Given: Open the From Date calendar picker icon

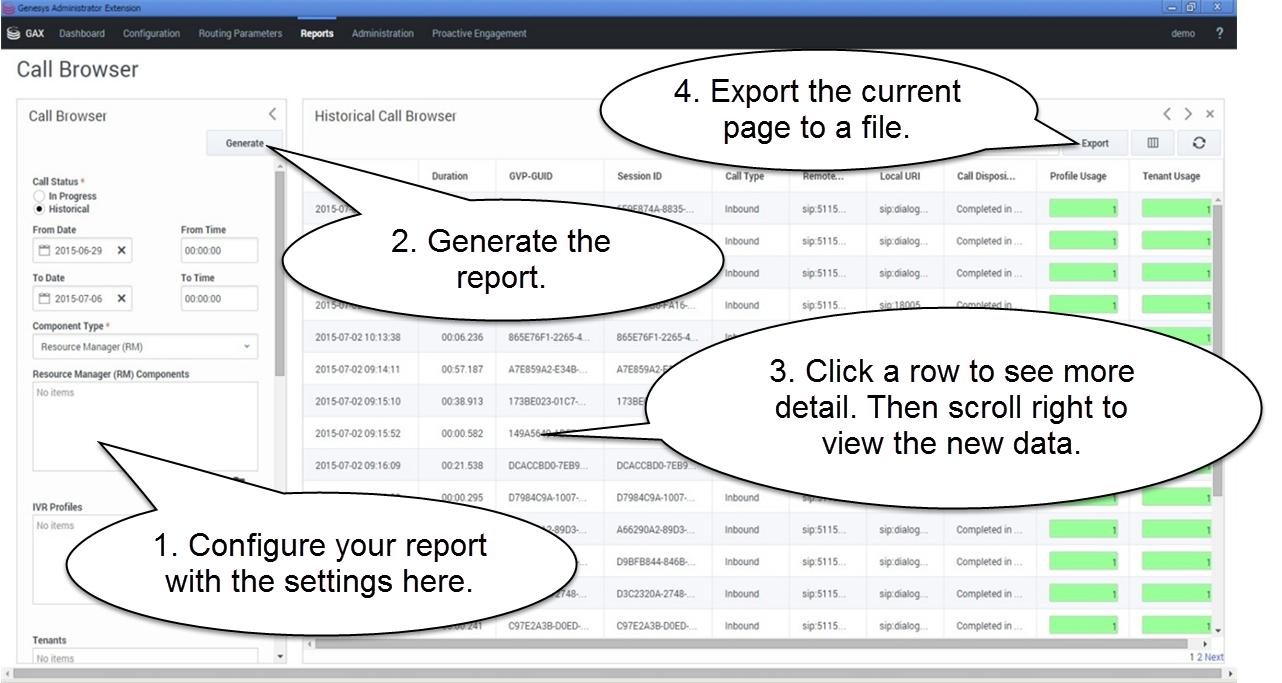Looking at the screenshot, I should 44,251.
